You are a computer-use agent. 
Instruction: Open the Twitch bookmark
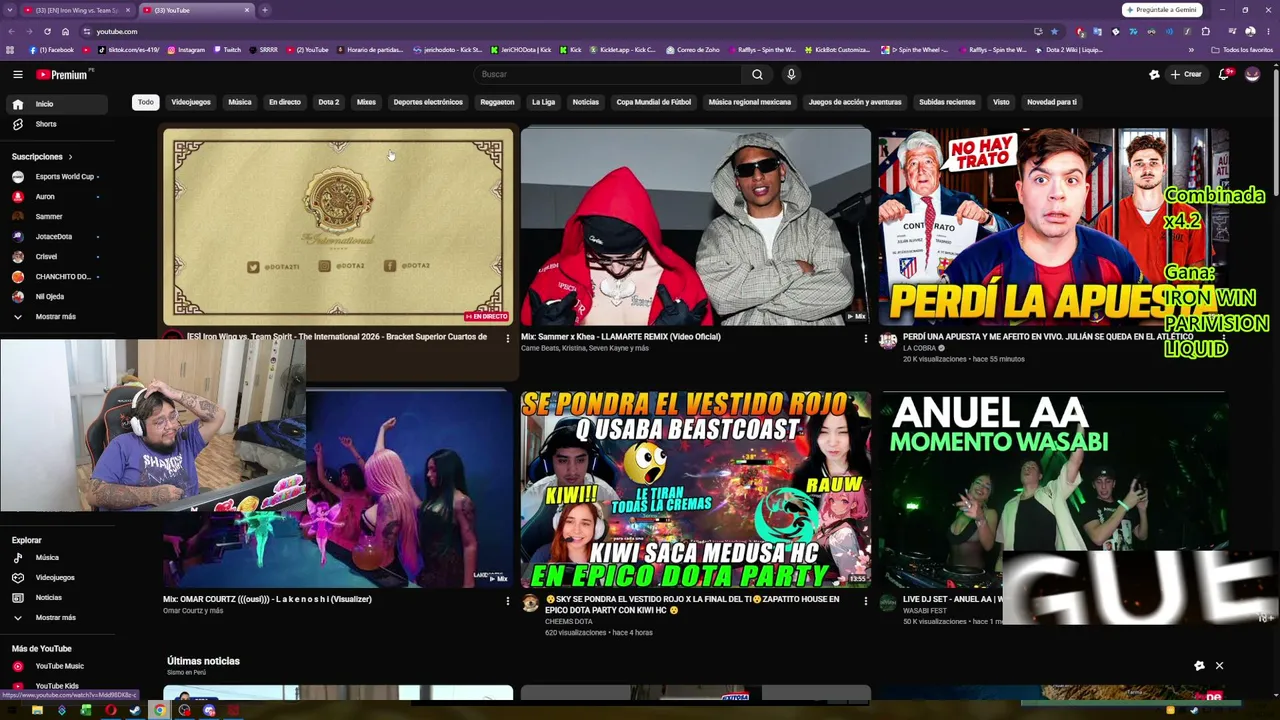tap(227, 50)
